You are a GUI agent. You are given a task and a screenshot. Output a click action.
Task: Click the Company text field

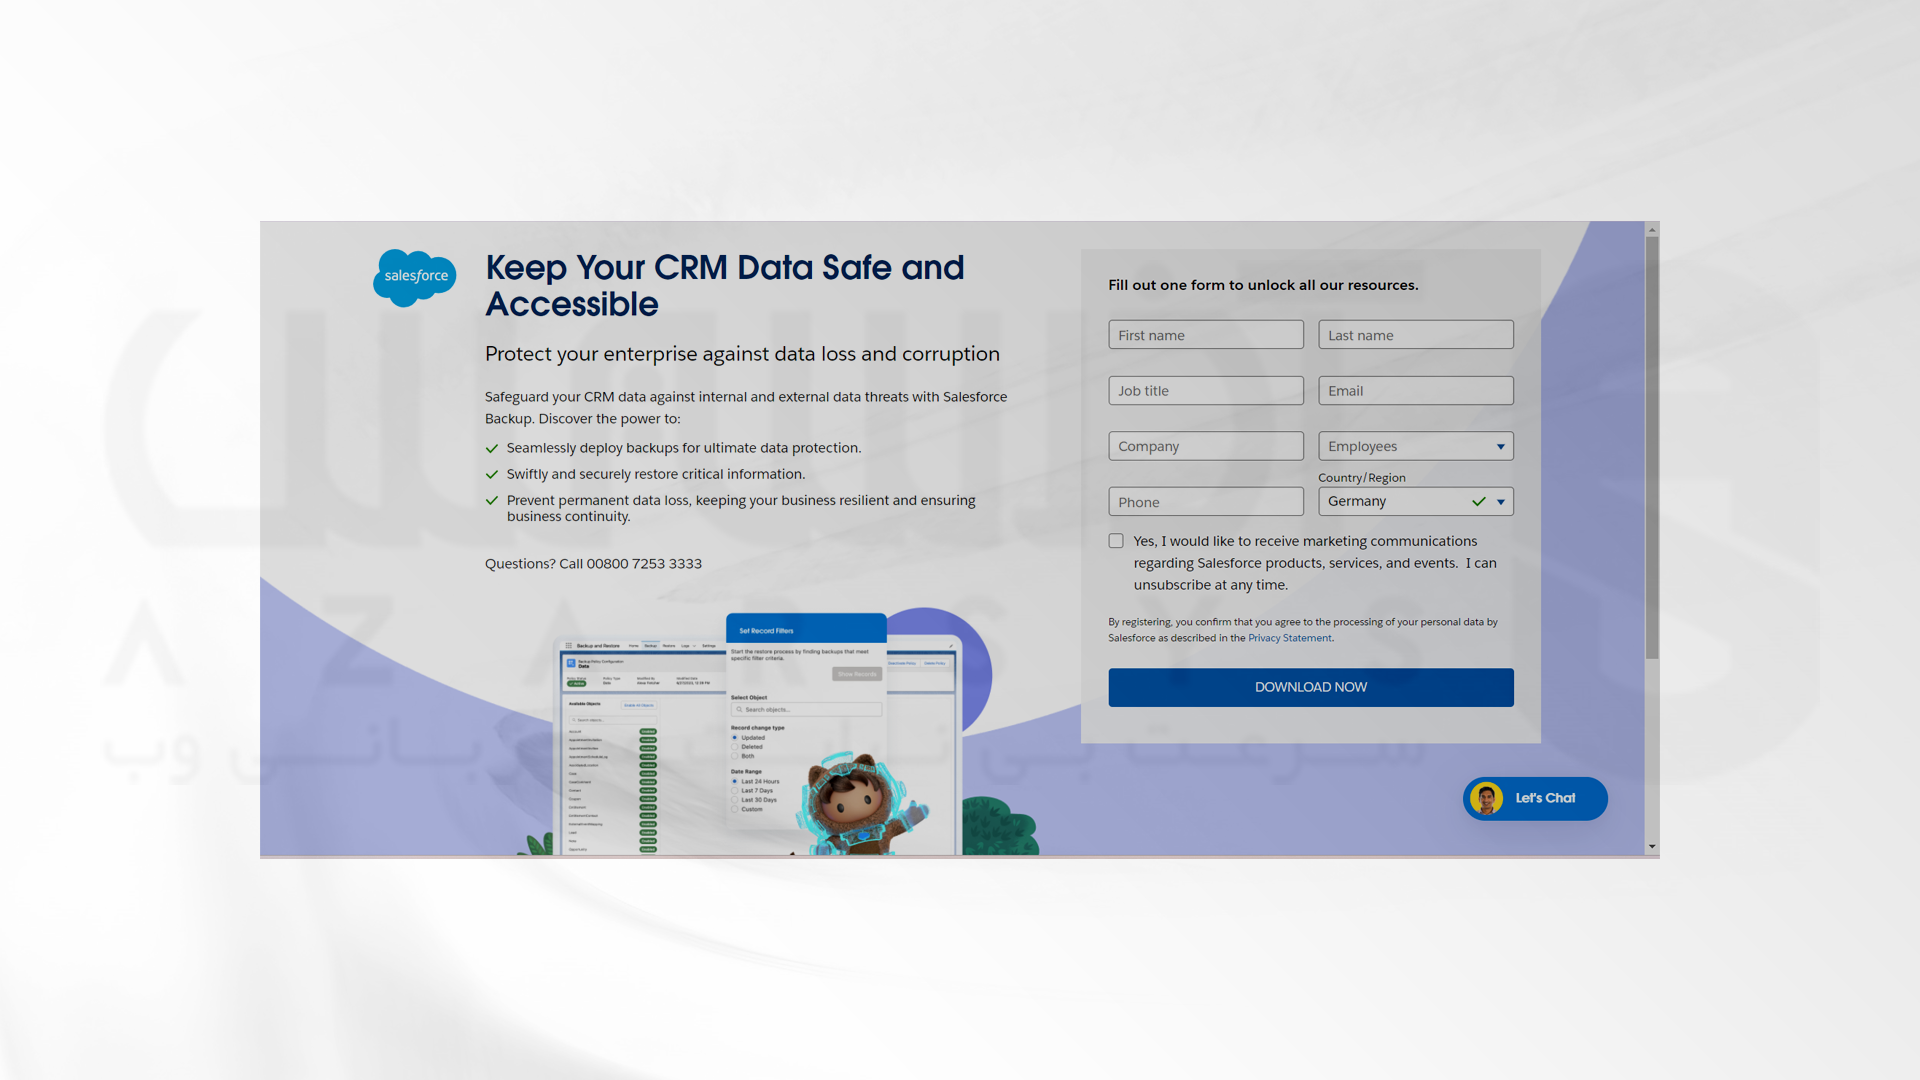click(x=1205, y=446)
